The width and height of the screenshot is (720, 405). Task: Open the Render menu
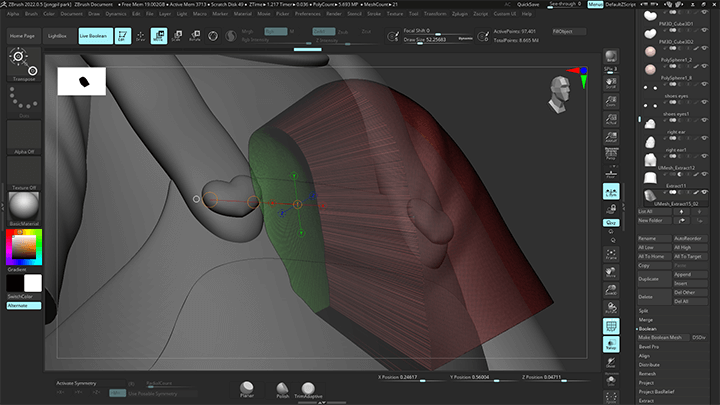334,14
